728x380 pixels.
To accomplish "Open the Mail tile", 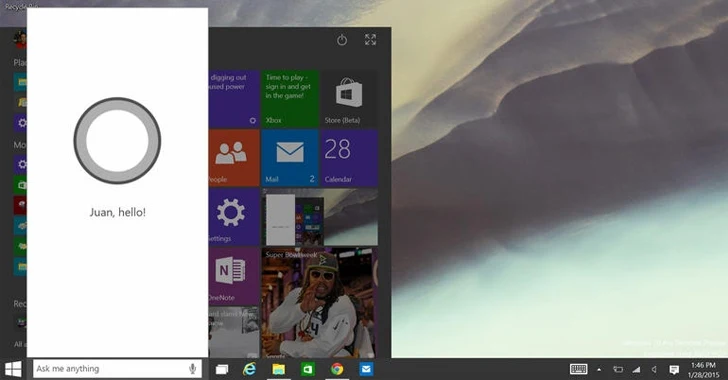I will [x=290, y=158].
